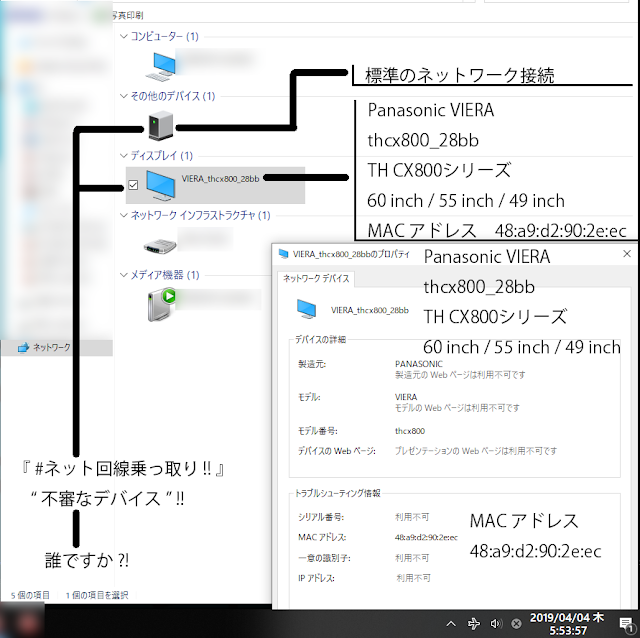The height and width of the screenshot is (638, 640).
Task: Open the Action Center notification icon
Action: [x=625, y=624]
